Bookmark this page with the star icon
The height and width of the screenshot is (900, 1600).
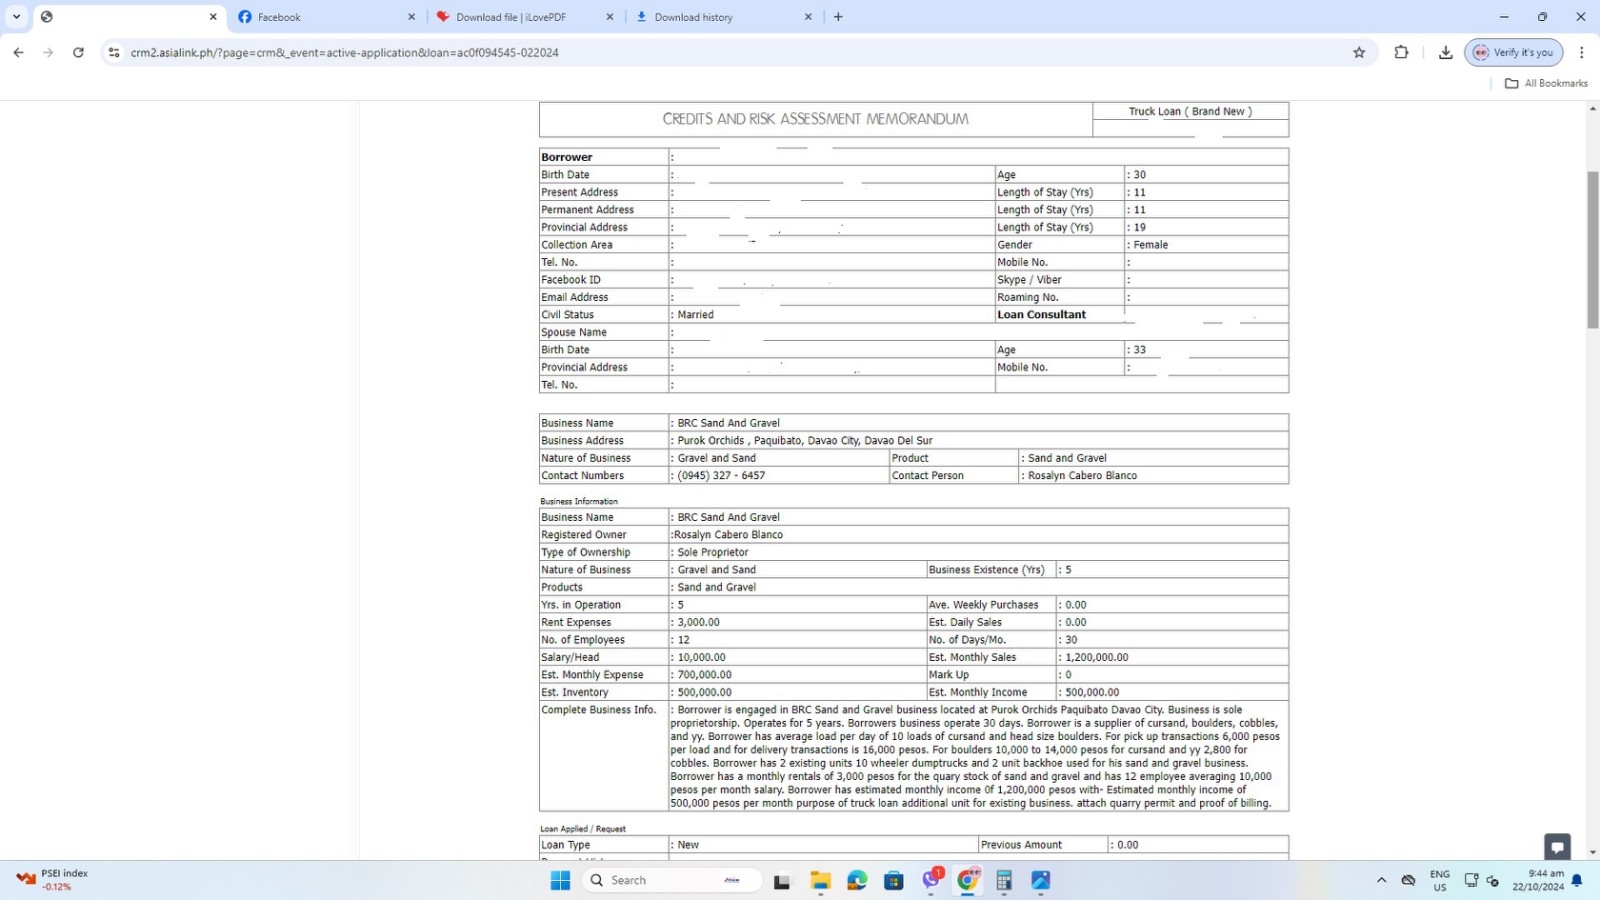point(1359,52)
